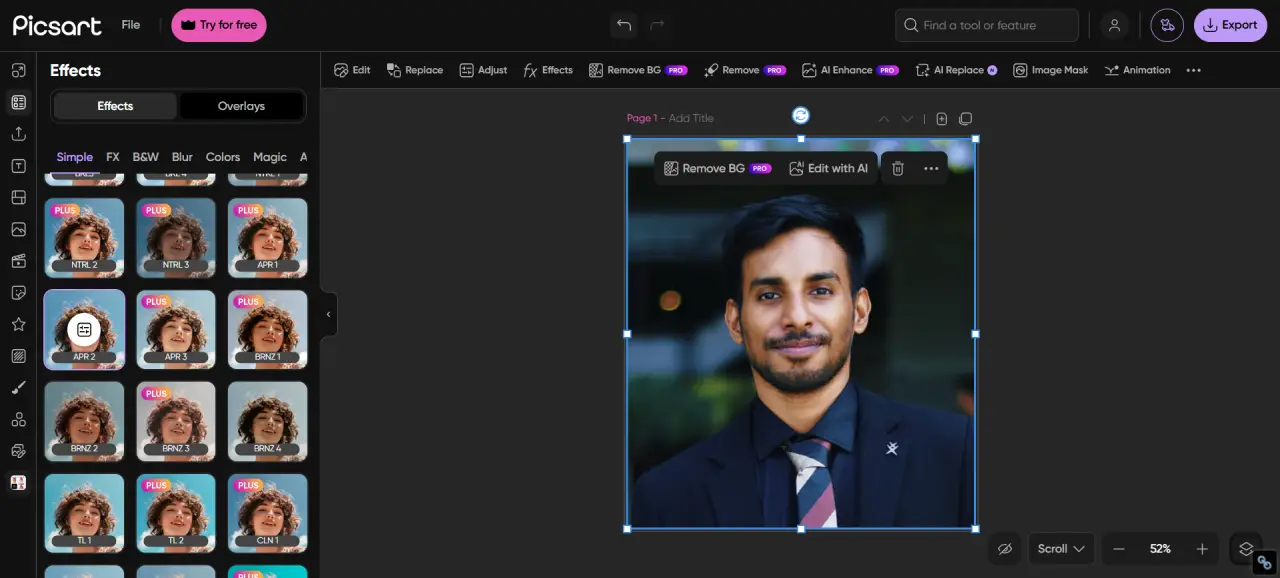Click the Add Title page field
1280x578 pixels.
691,118
